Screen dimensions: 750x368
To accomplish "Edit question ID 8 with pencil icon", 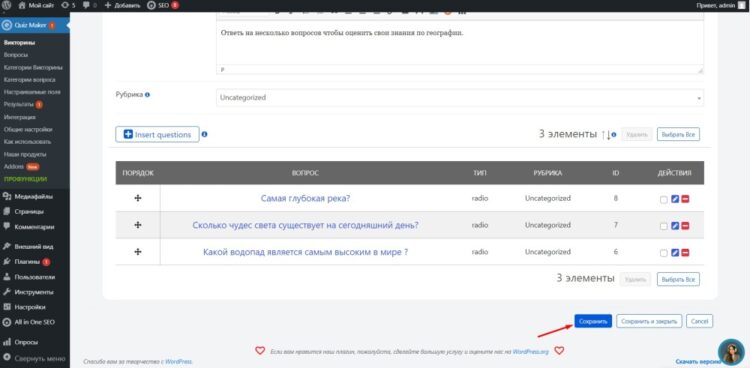I will [x=675, y=199].
